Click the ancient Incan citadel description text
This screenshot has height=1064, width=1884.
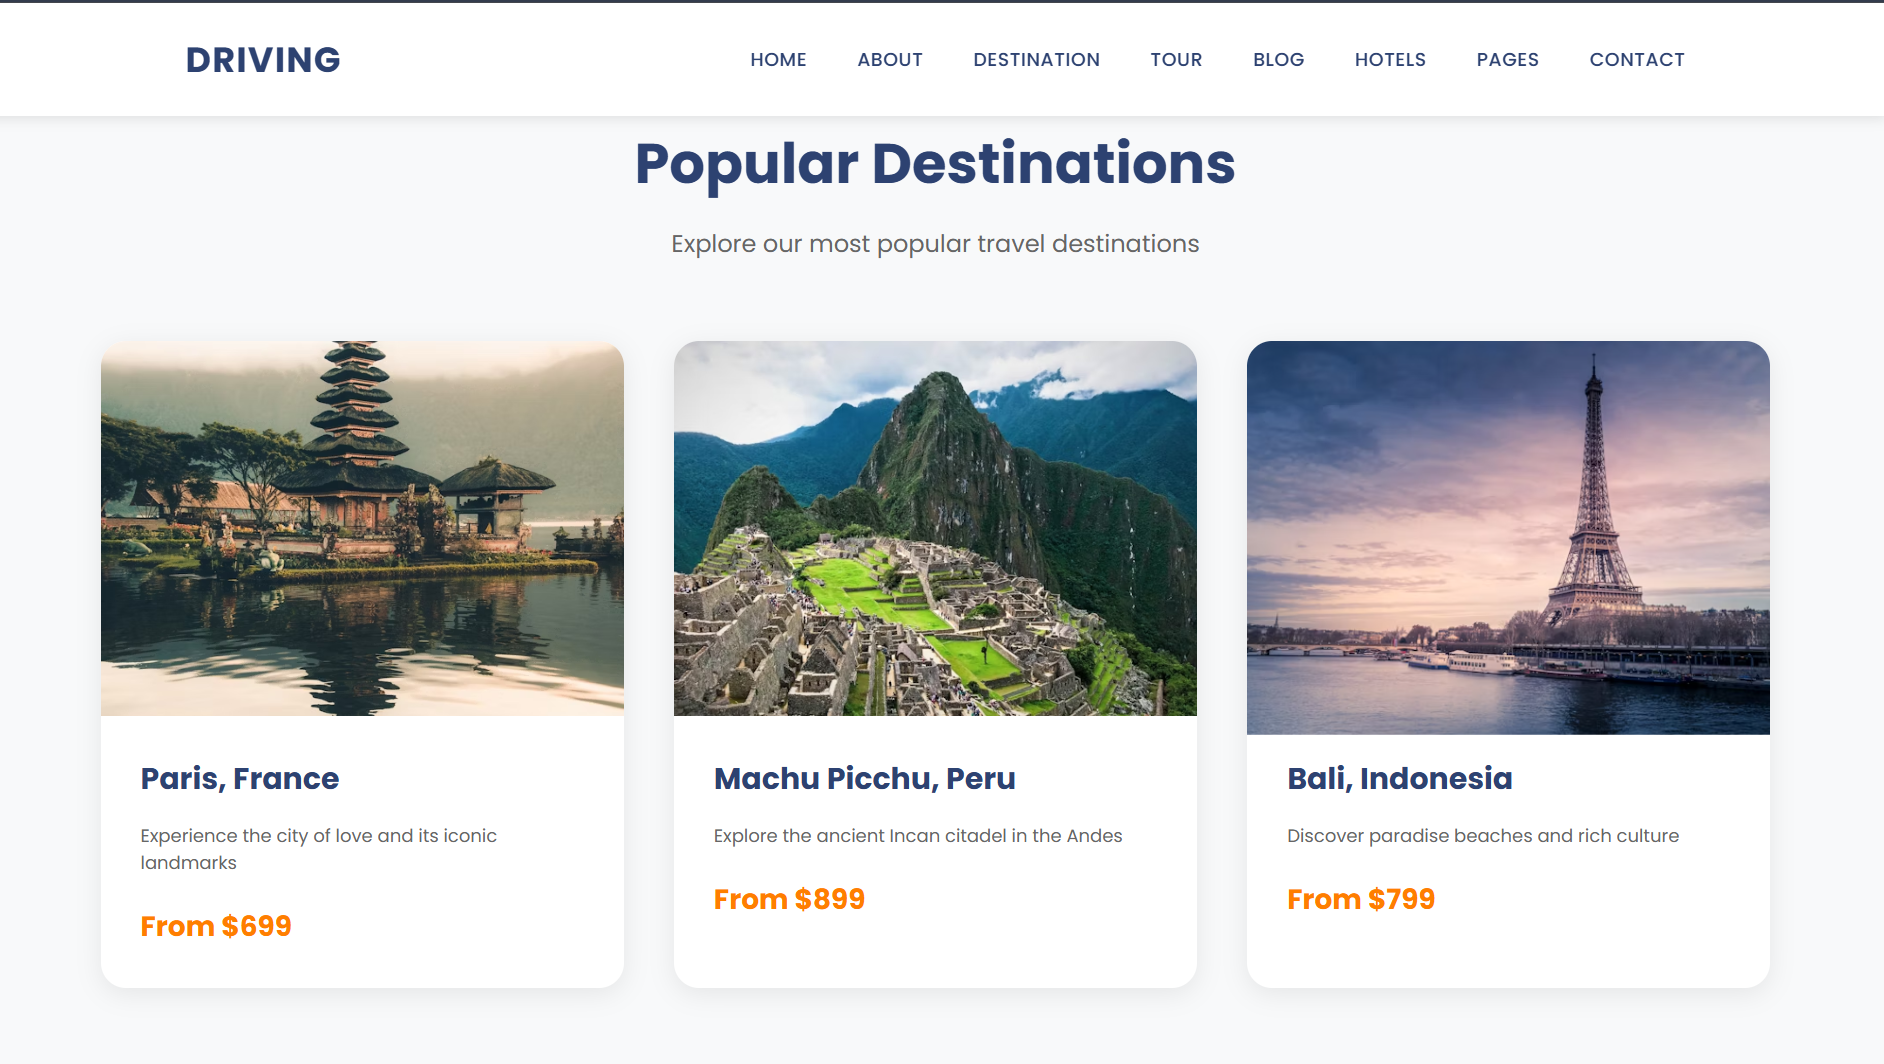(918, 836)
